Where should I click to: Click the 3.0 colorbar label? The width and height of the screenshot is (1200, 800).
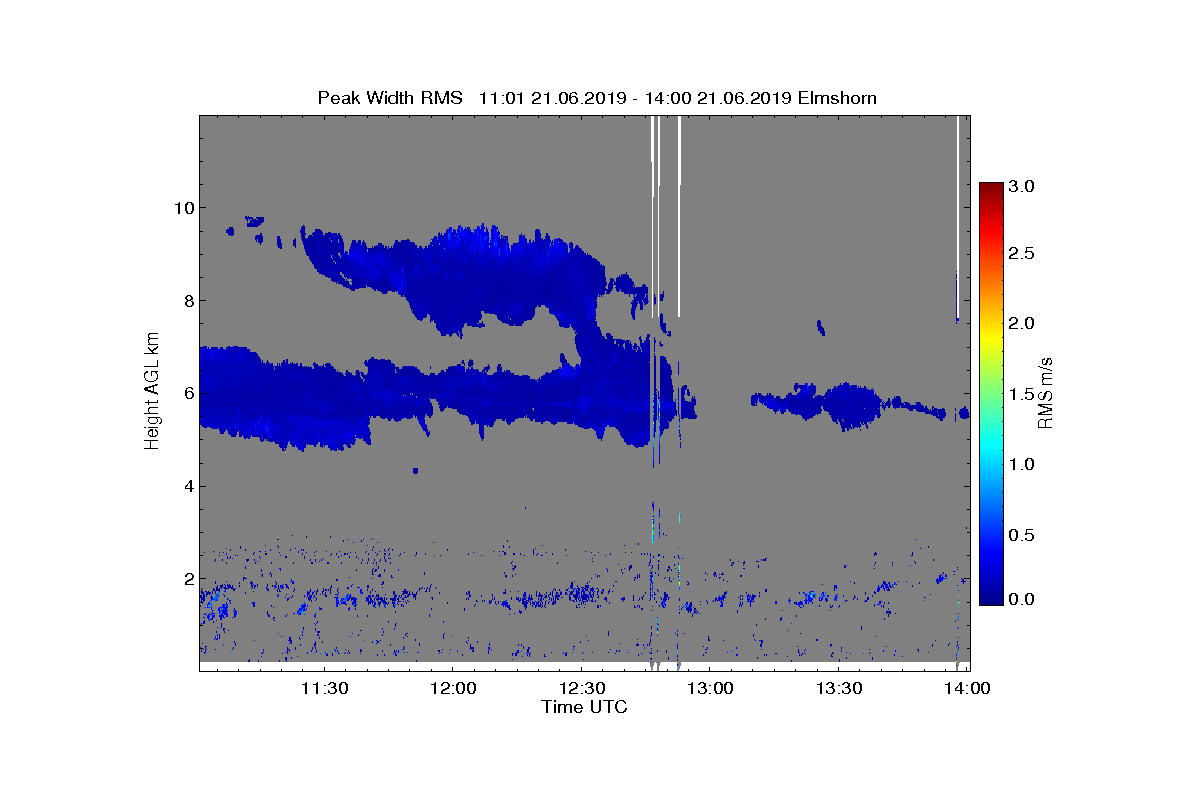tap(1022, 186)
